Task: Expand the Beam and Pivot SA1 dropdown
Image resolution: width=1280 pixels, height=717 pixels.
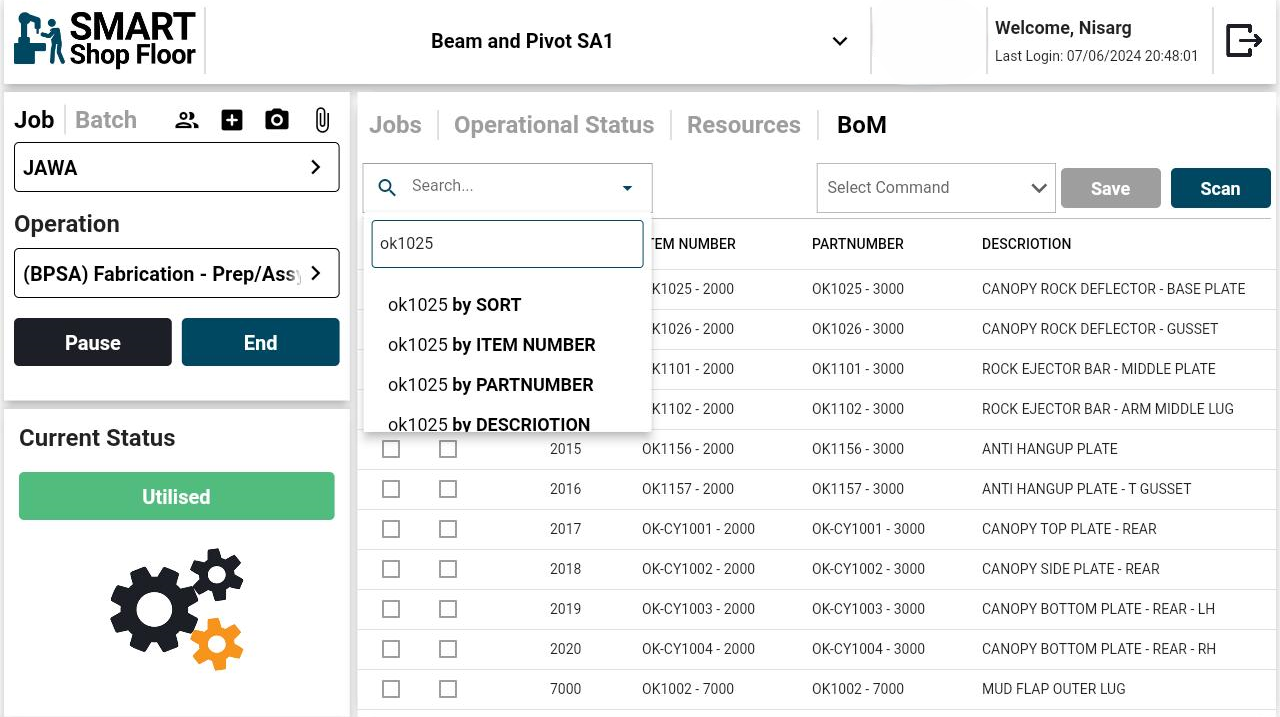Action: (x=840, y=41)
